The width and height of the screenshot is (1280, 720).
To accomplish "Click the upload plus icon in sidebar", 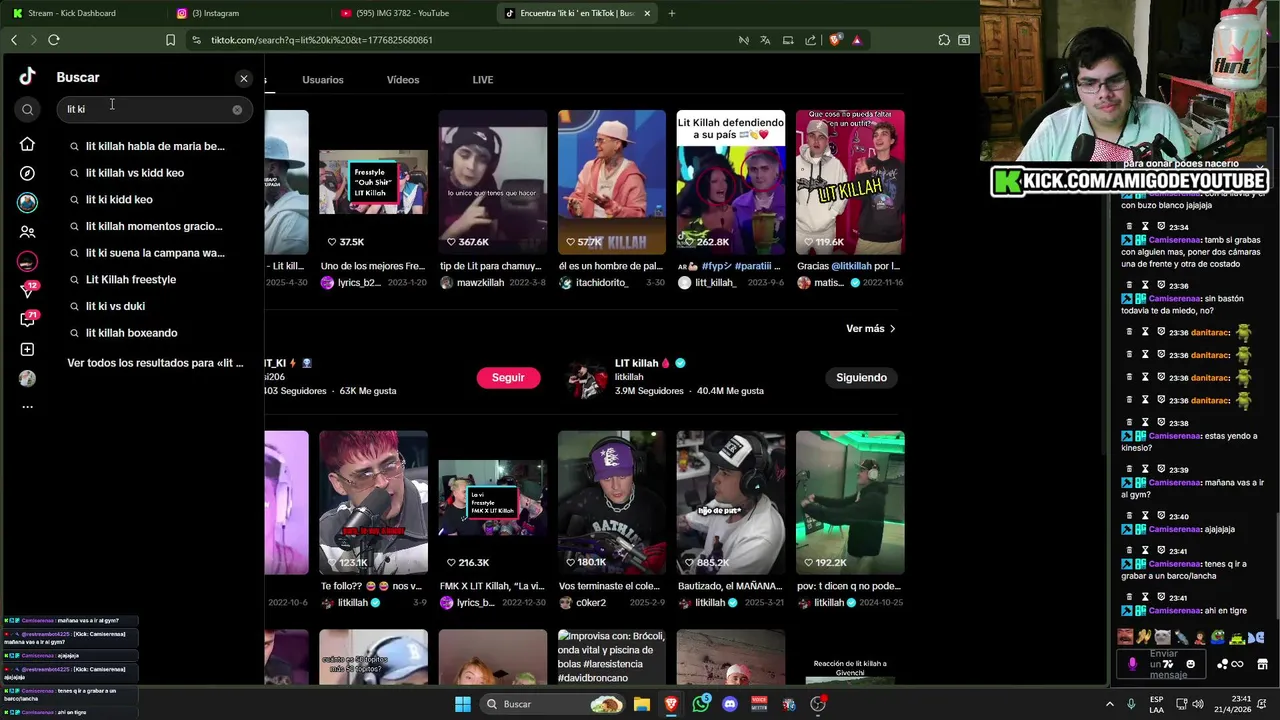I will [27, 349].
